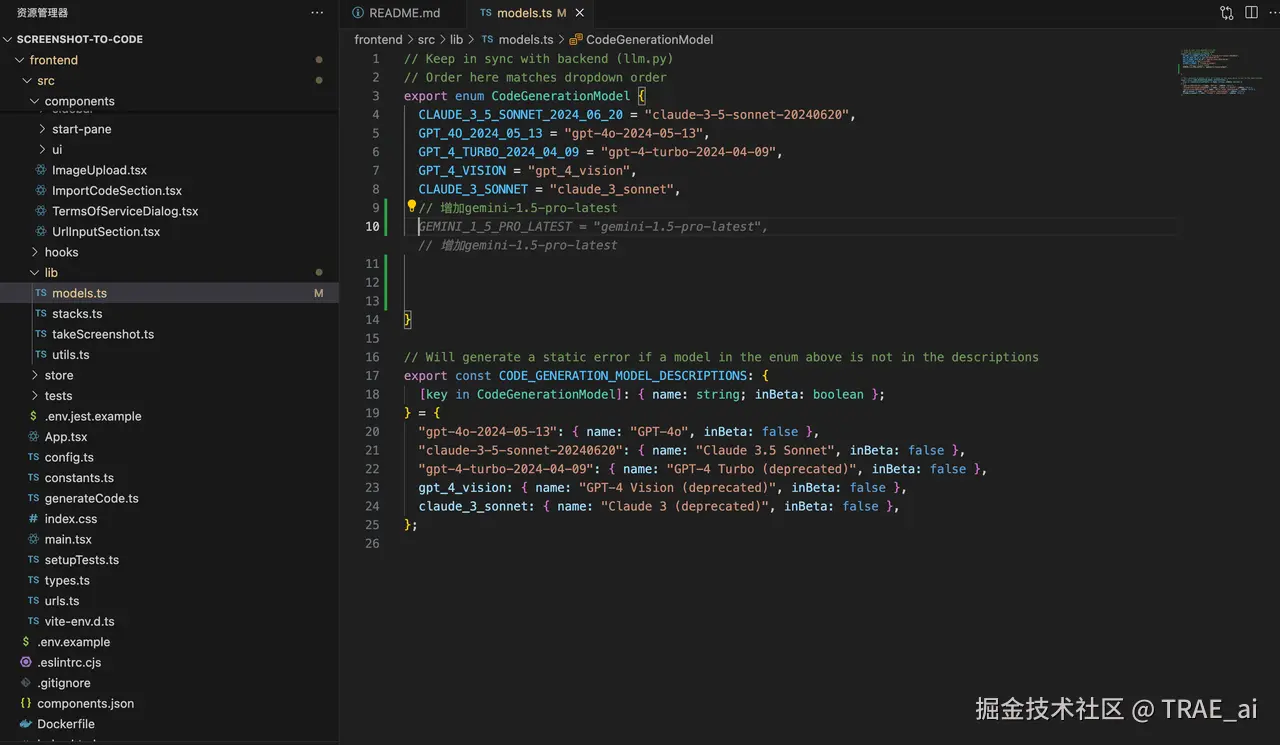Open explorer panel more actions ellipsis
Screen dimensions: 1280x745
(x=317, y=13)
